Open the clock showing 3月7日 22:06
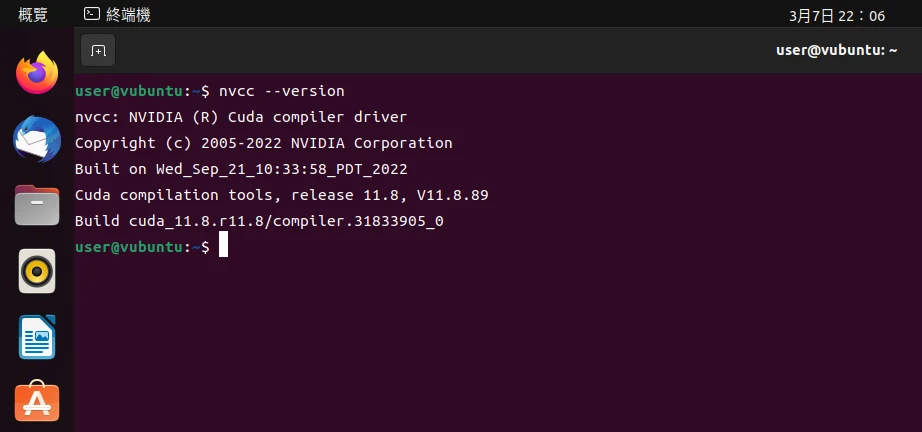 (x=837, y=15)
